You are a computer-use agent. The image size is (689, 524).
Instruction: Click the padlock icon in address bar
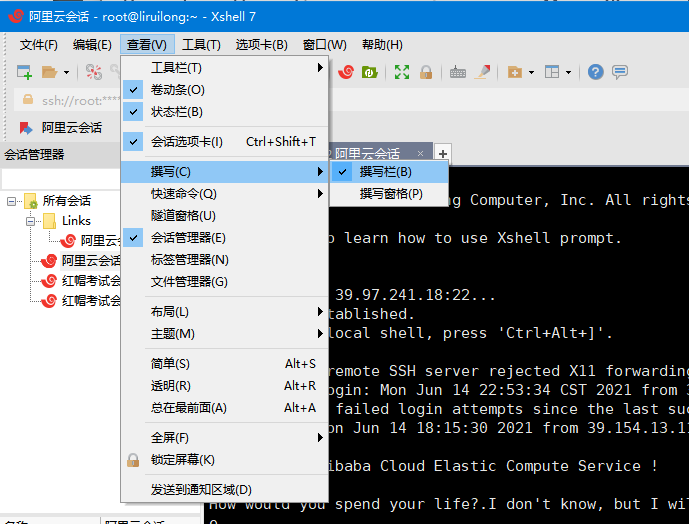28,99
